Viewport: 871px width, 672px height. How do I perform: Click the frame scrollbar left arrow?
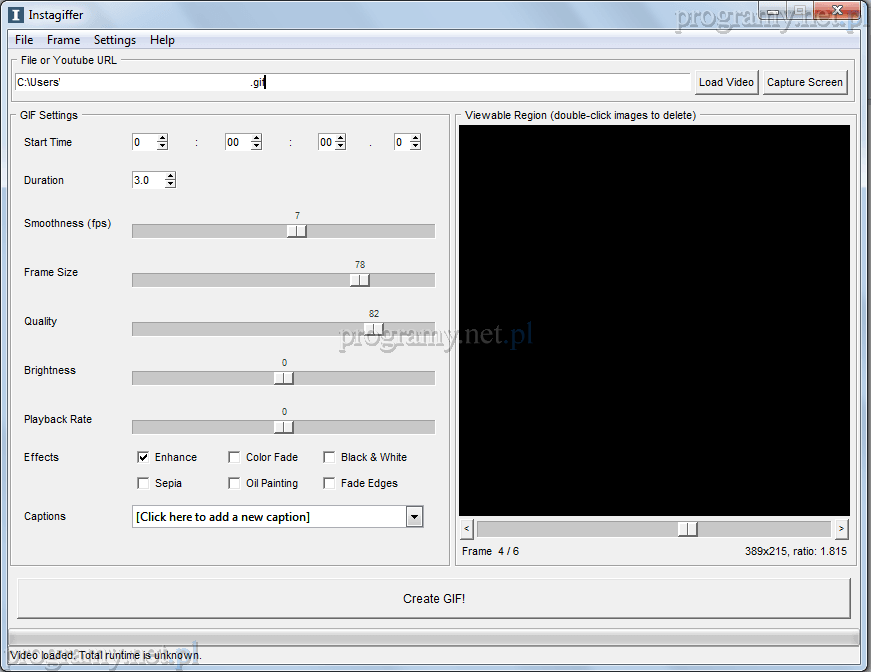467,529
